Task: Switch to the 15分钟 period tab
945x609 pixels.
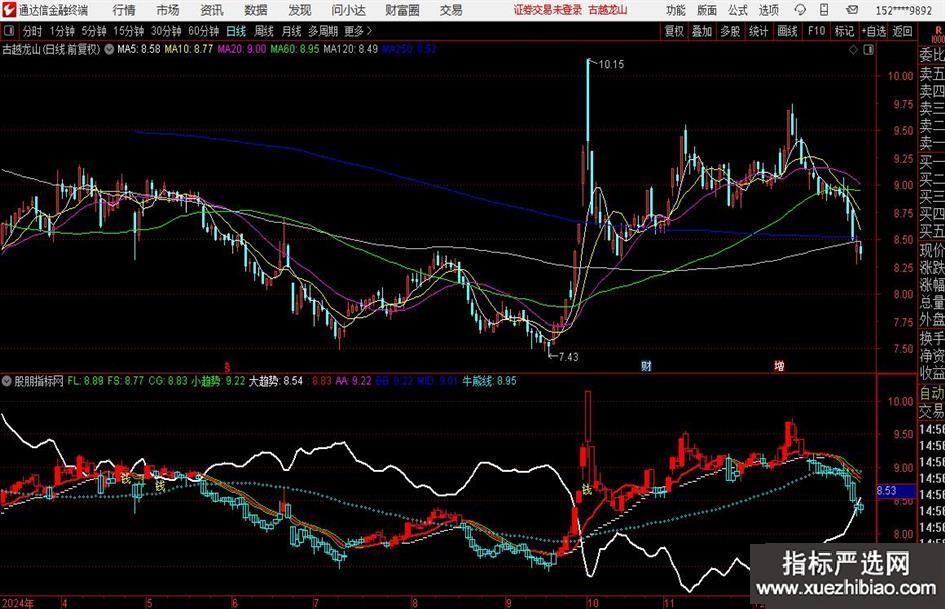Action: tap(129, 31)
